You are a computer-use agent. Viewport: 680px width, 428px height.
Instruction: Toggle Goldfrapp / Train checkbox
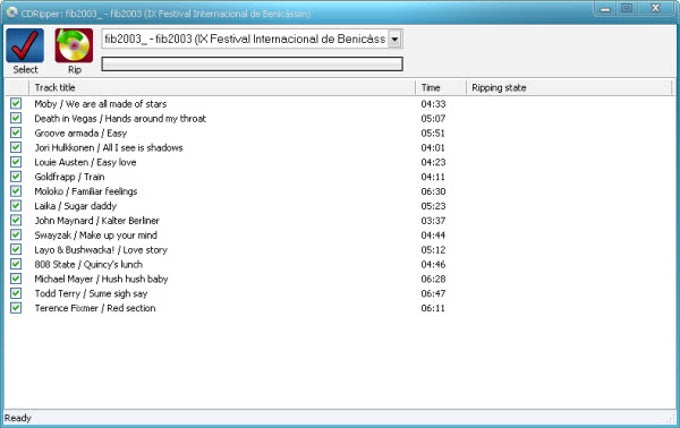tap(16, 176)
